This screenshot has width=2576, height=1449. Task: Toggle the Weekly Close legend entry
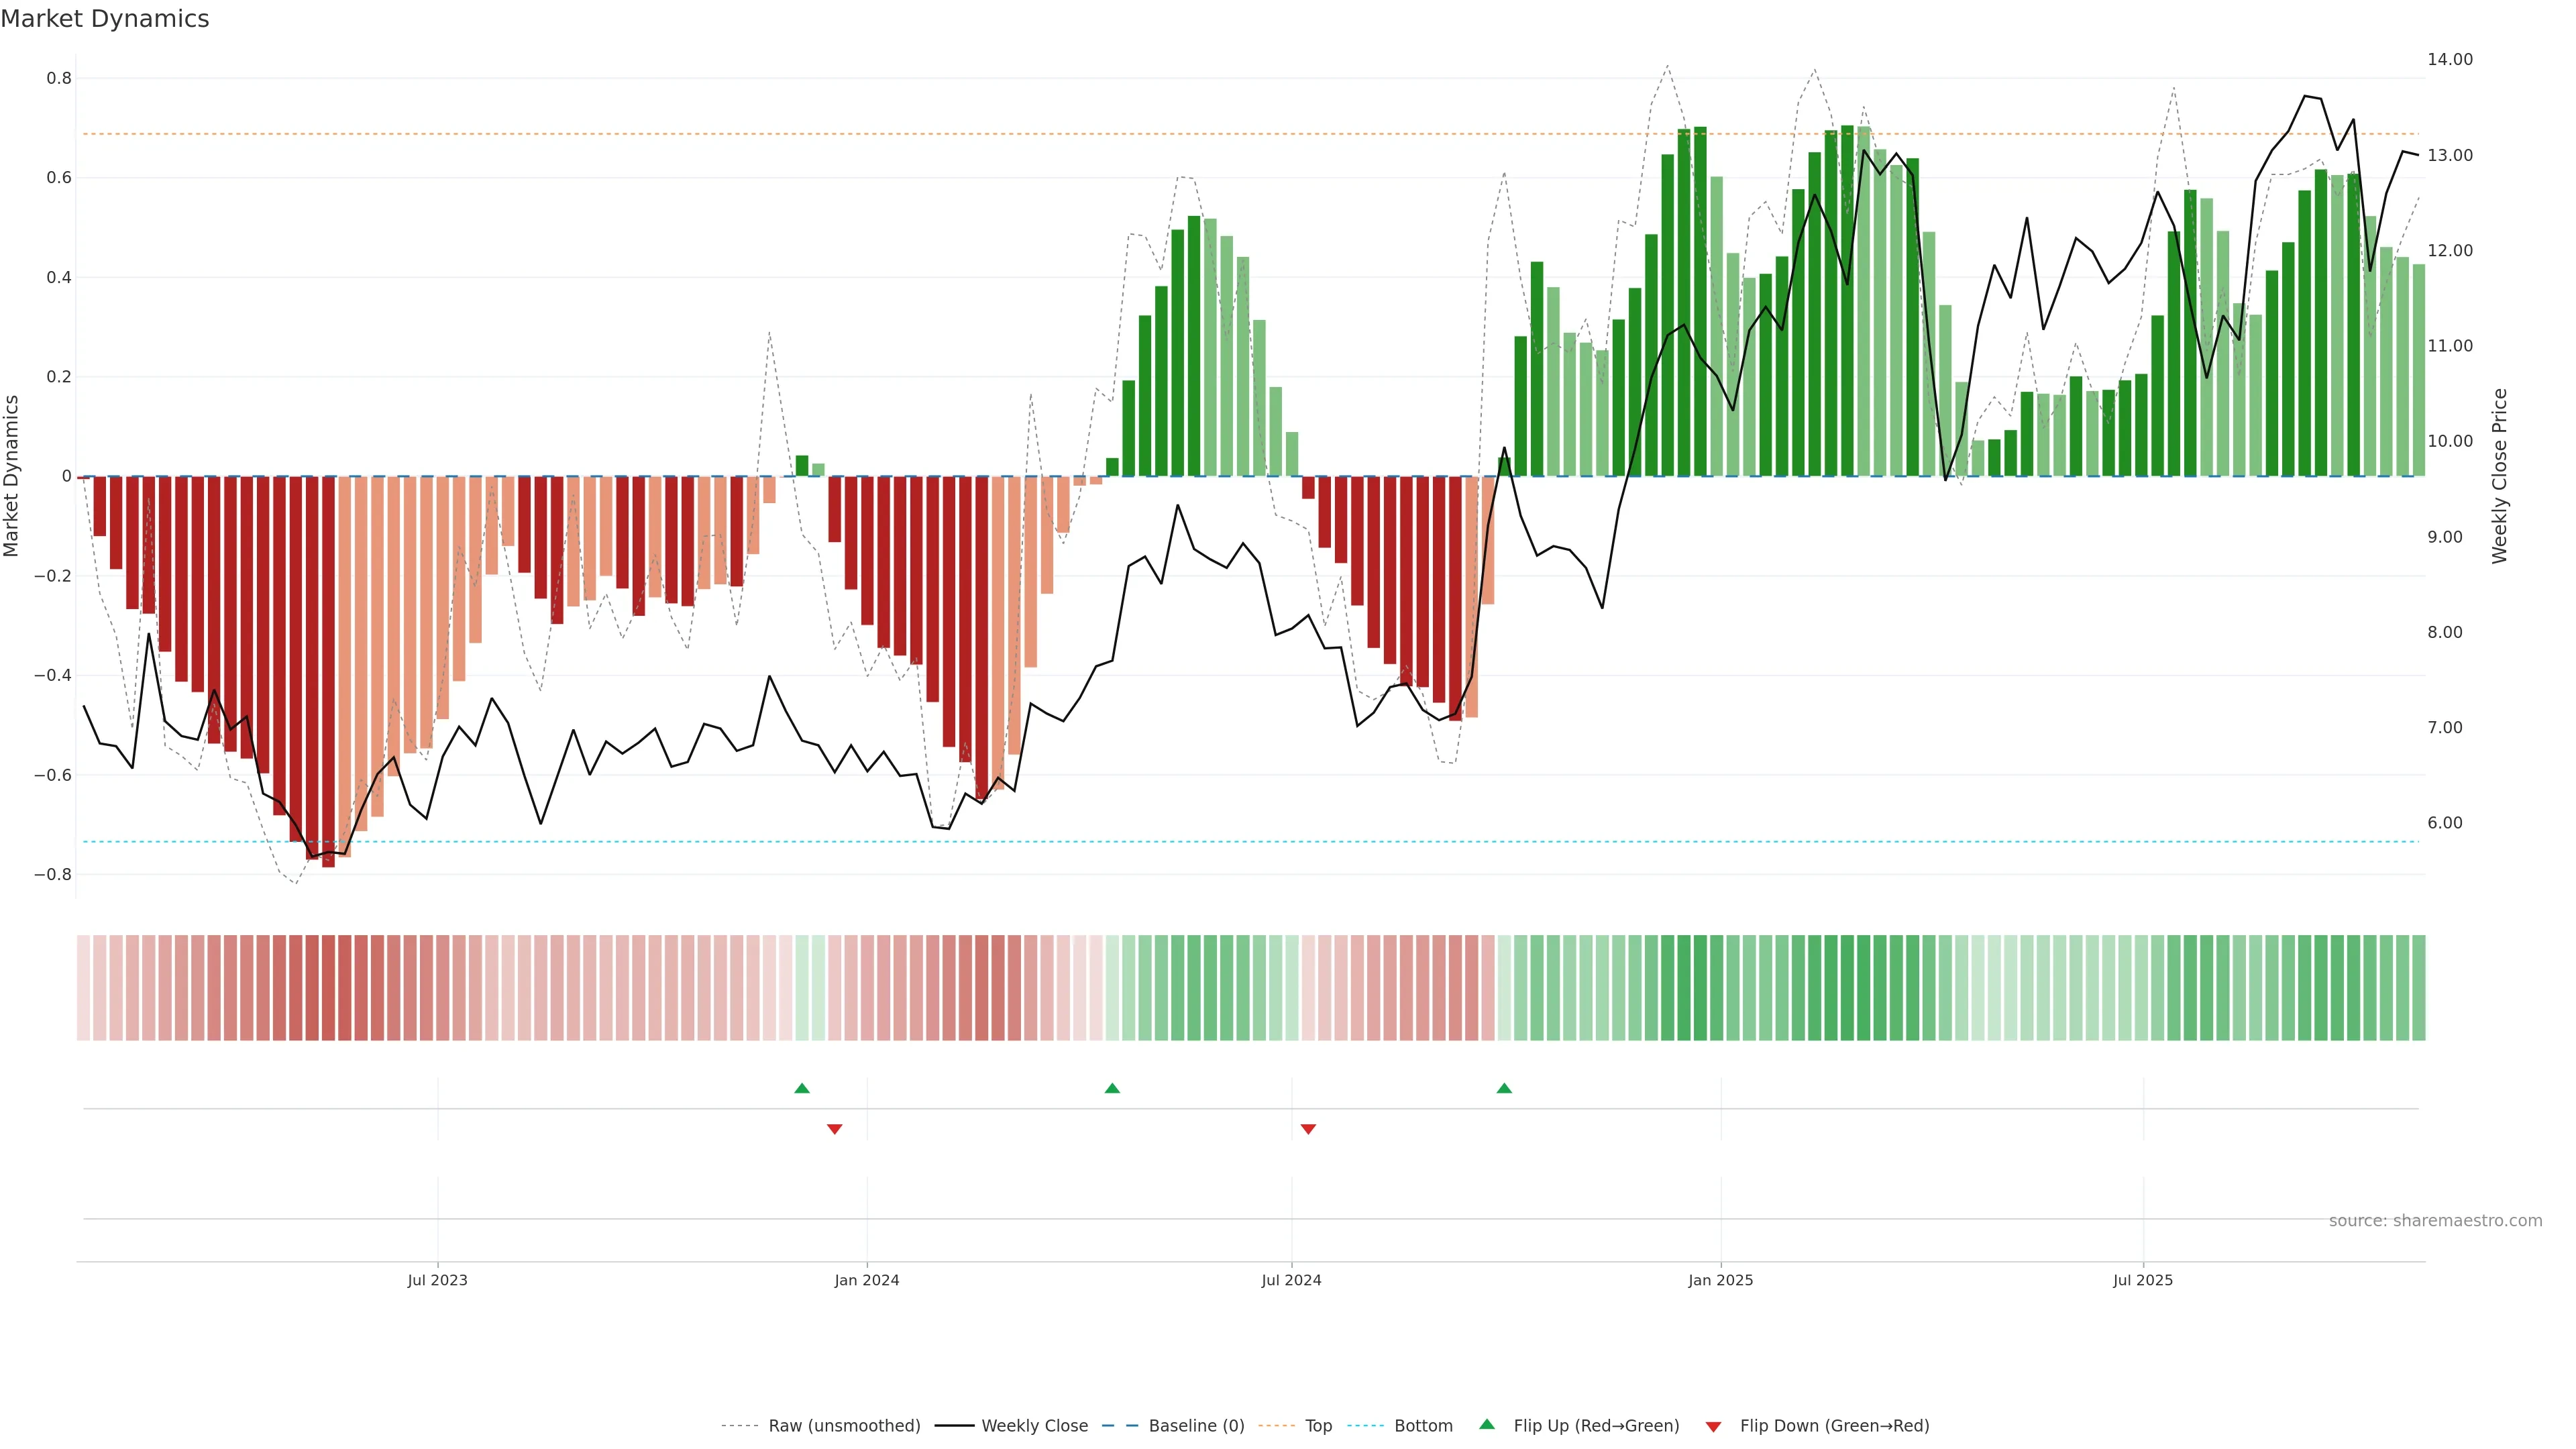click(x=1034, y=1426)
